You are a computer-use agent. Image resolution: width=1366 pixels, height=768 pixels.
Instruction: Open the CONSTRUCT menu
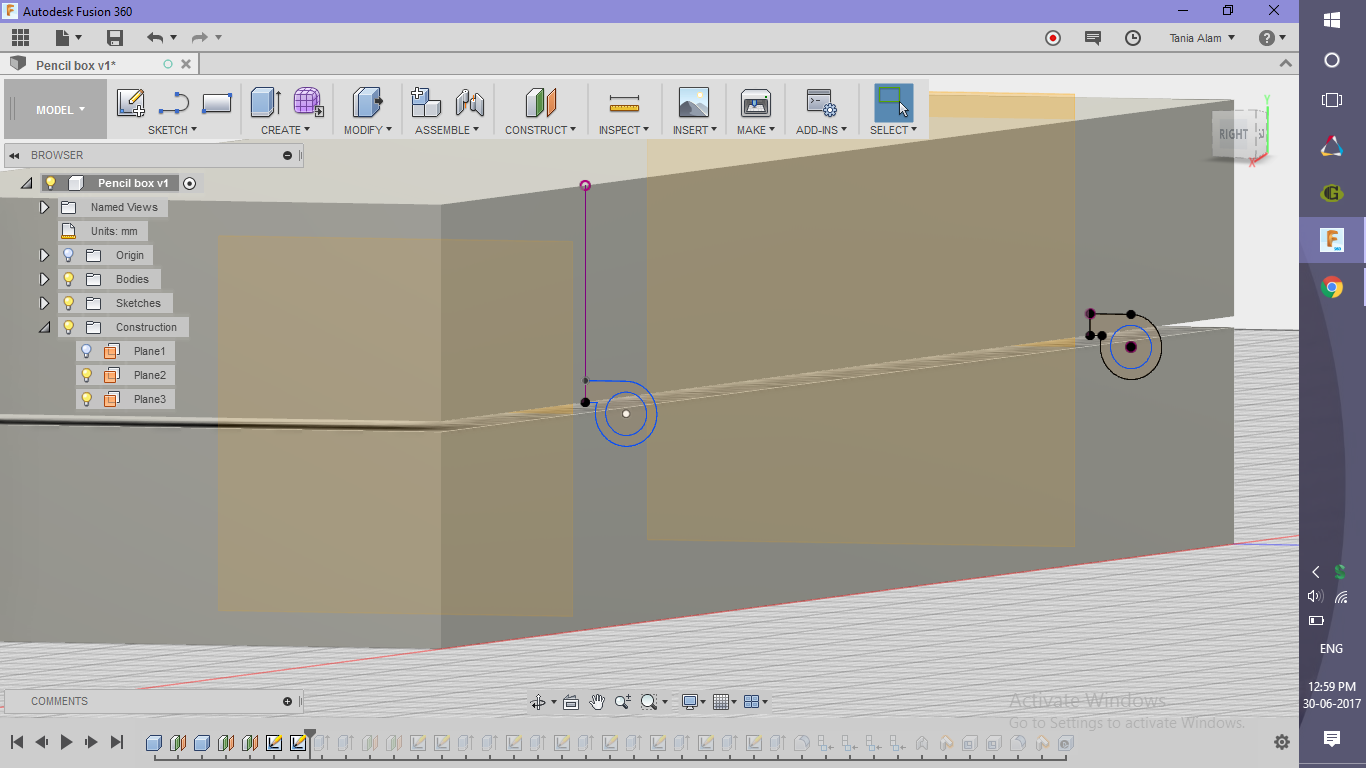point(541,130)
